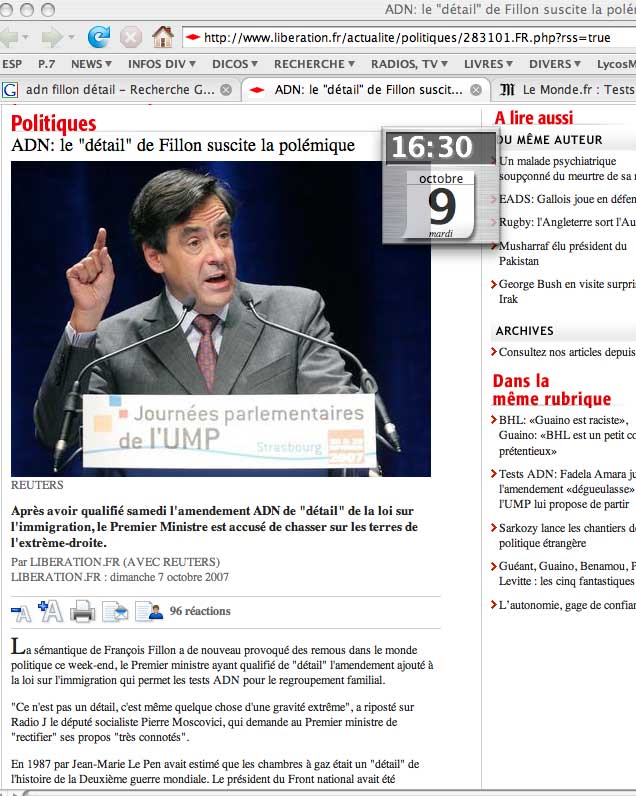
Task: Click the send article by email icon
Action: 115,612
